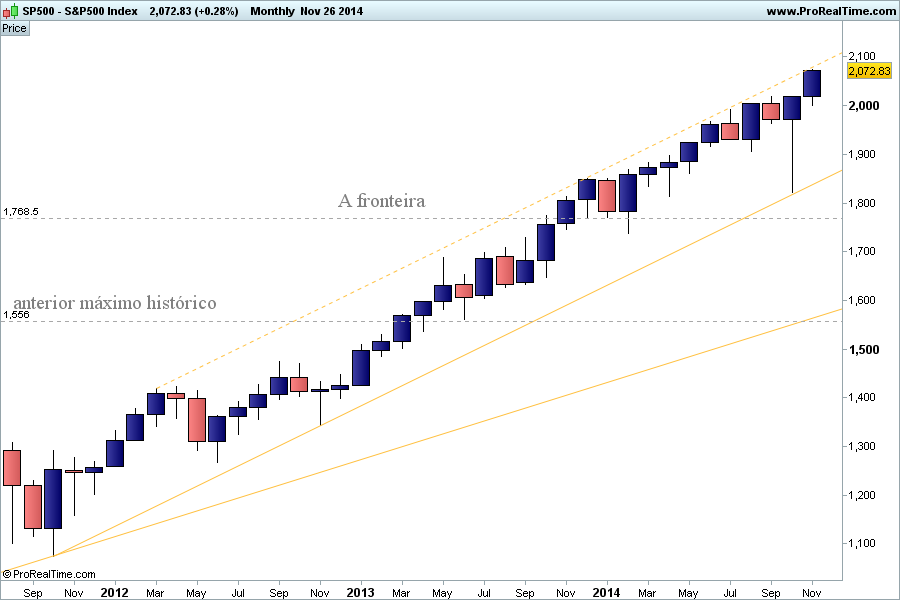
Task: Click the 1,800 price axis label
Action: [x=862, y=203]
